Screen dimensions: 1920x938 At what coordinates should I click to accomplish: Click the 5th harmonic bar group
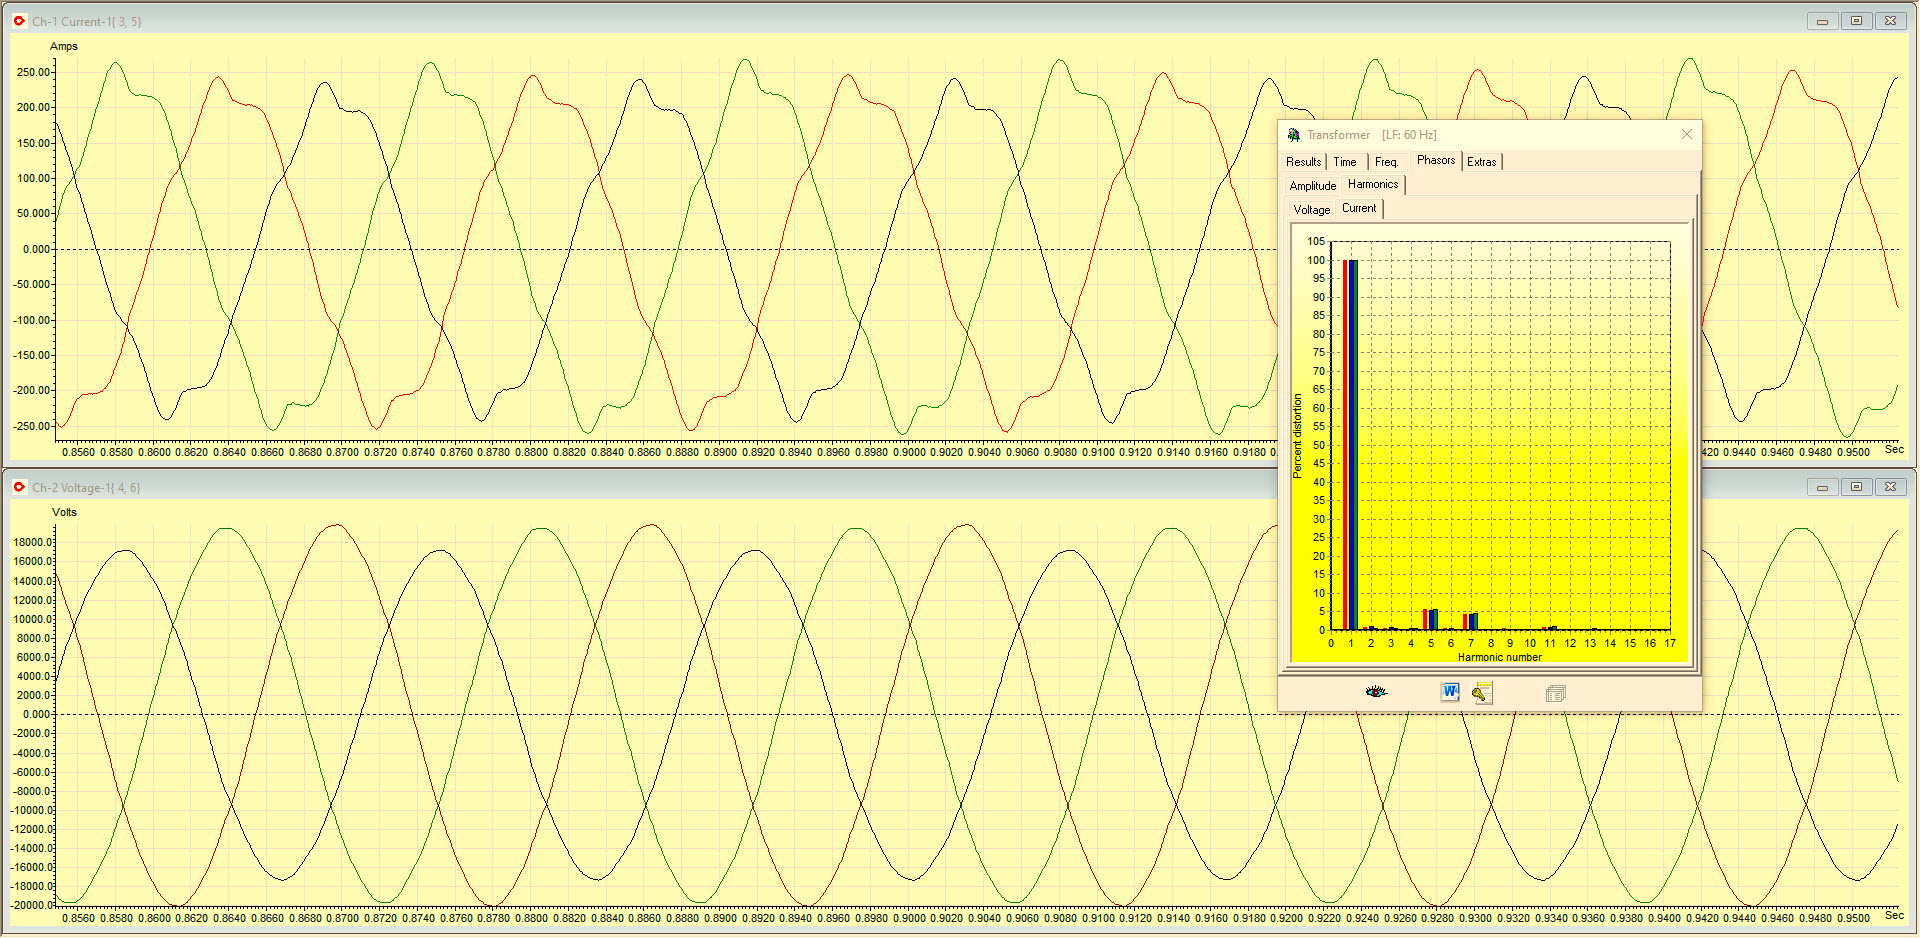tap(1431, 620)
